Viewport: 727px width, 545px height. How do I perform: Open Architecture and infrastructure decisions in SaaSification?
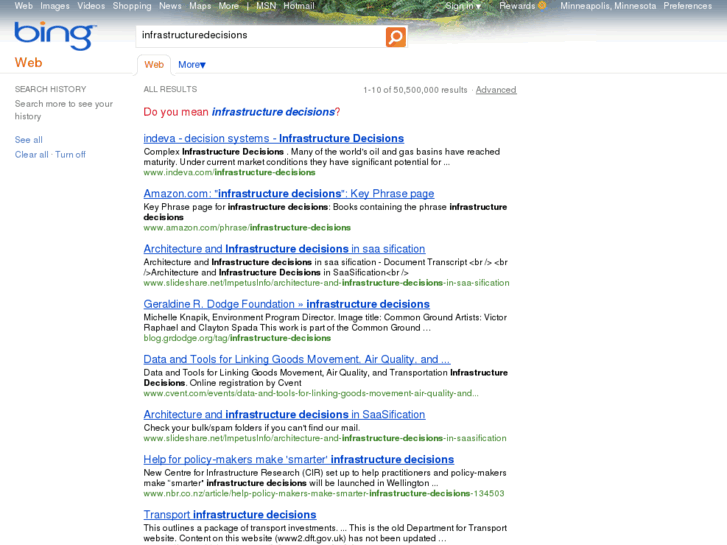pyautogui.click(x=284, y=414)
